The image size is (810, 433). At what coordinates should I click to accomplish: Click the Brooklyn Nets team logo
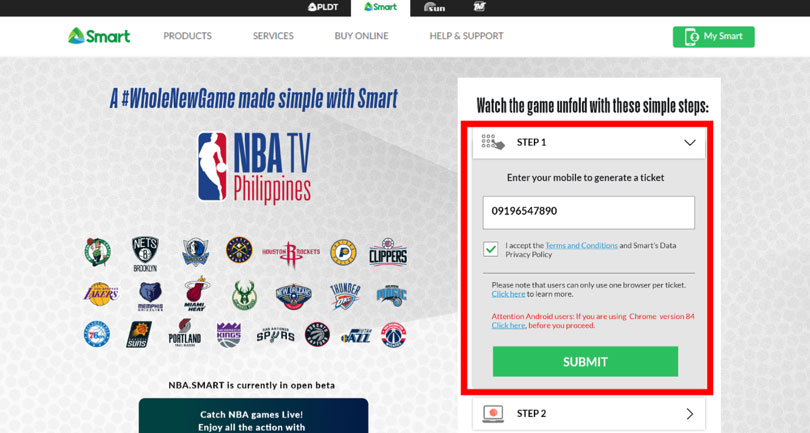point(145,254)
